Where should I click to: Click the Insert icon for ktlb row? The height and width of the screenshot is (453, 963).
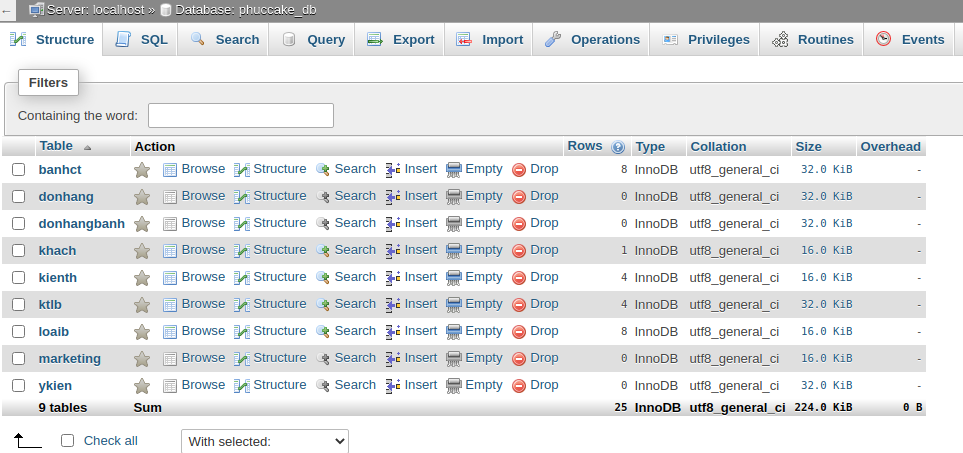point(393,305)
